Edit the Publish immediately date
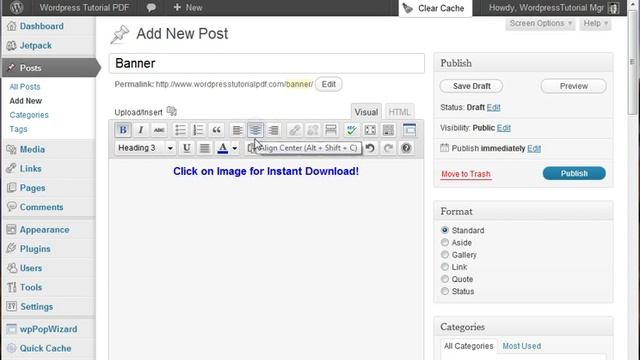Image resolution: width=640 pixels, height=360 pixels. pos(534,149)
